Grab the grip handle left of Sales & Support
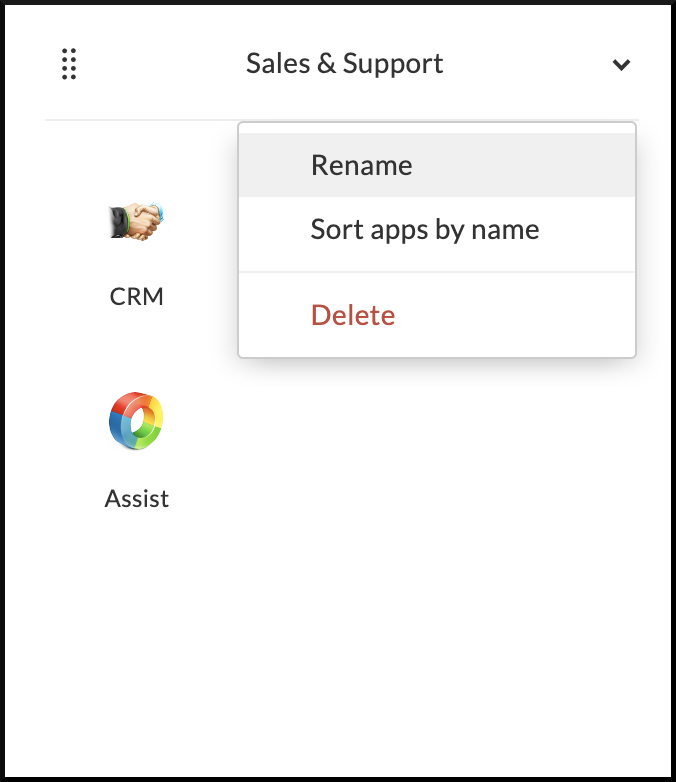676x782 pixels. [69, 64]
